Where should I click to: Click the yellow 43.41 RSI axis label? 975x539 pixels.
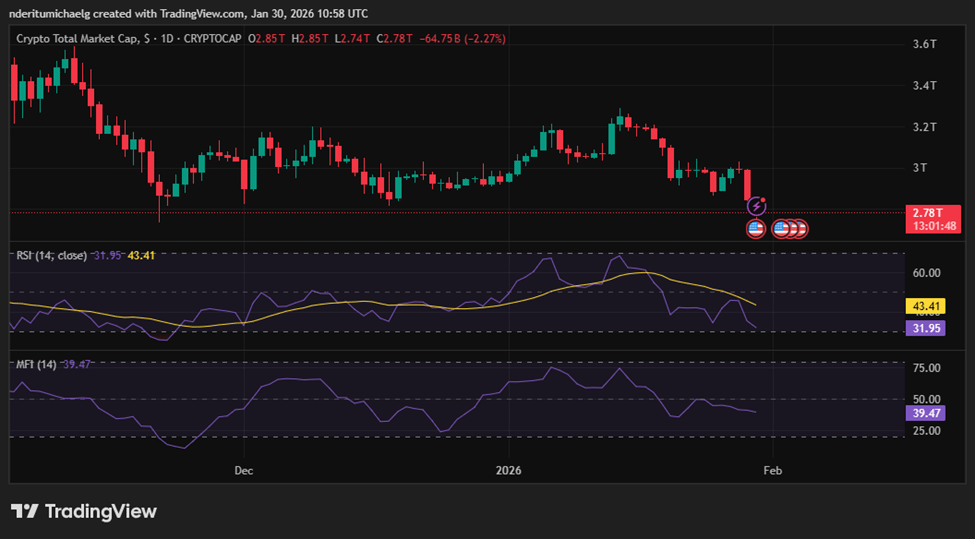click(926, 306)
